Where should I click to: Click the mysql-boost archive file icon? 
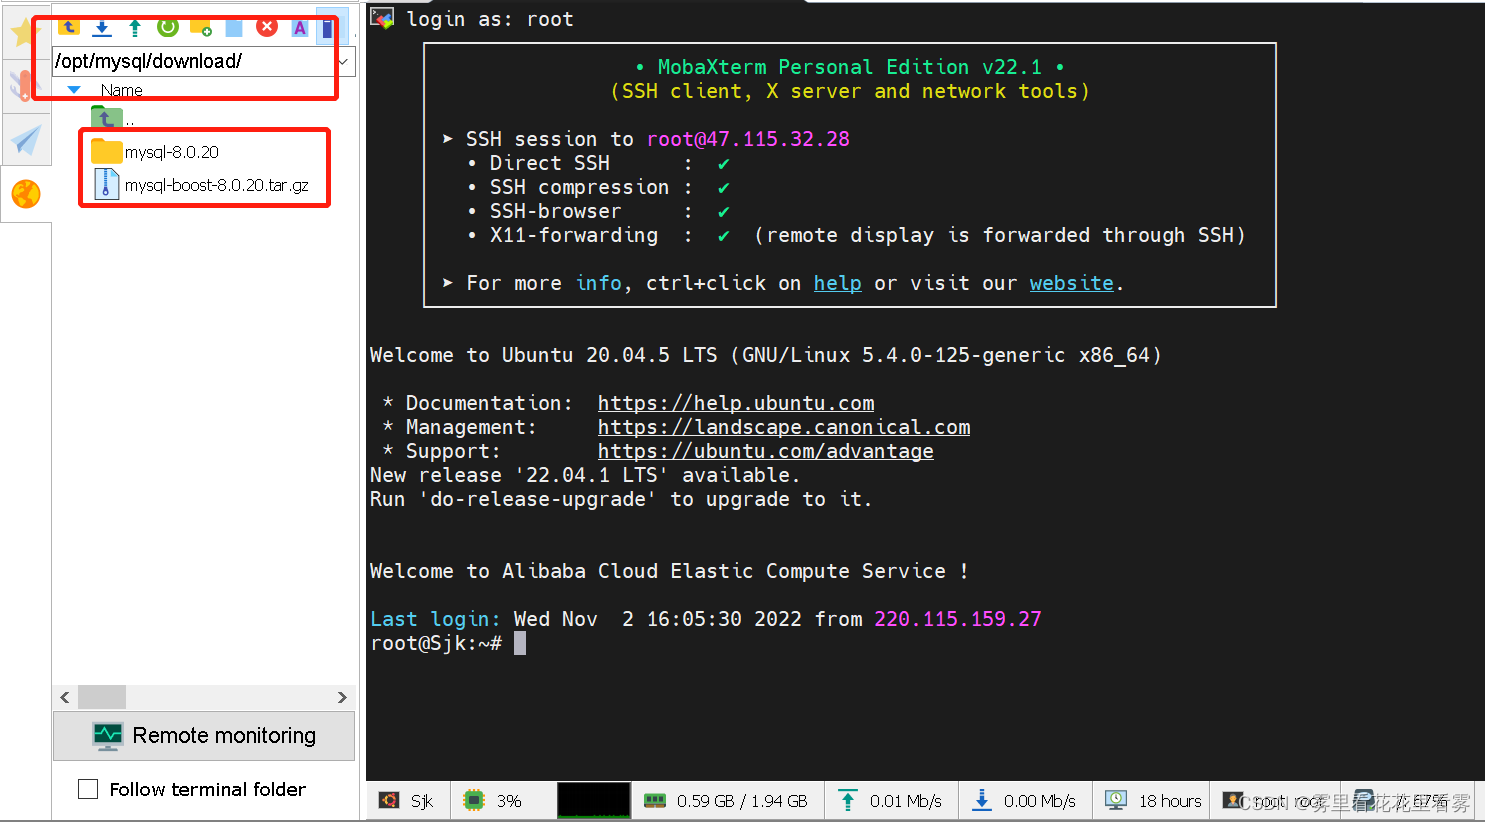[106, 184]
